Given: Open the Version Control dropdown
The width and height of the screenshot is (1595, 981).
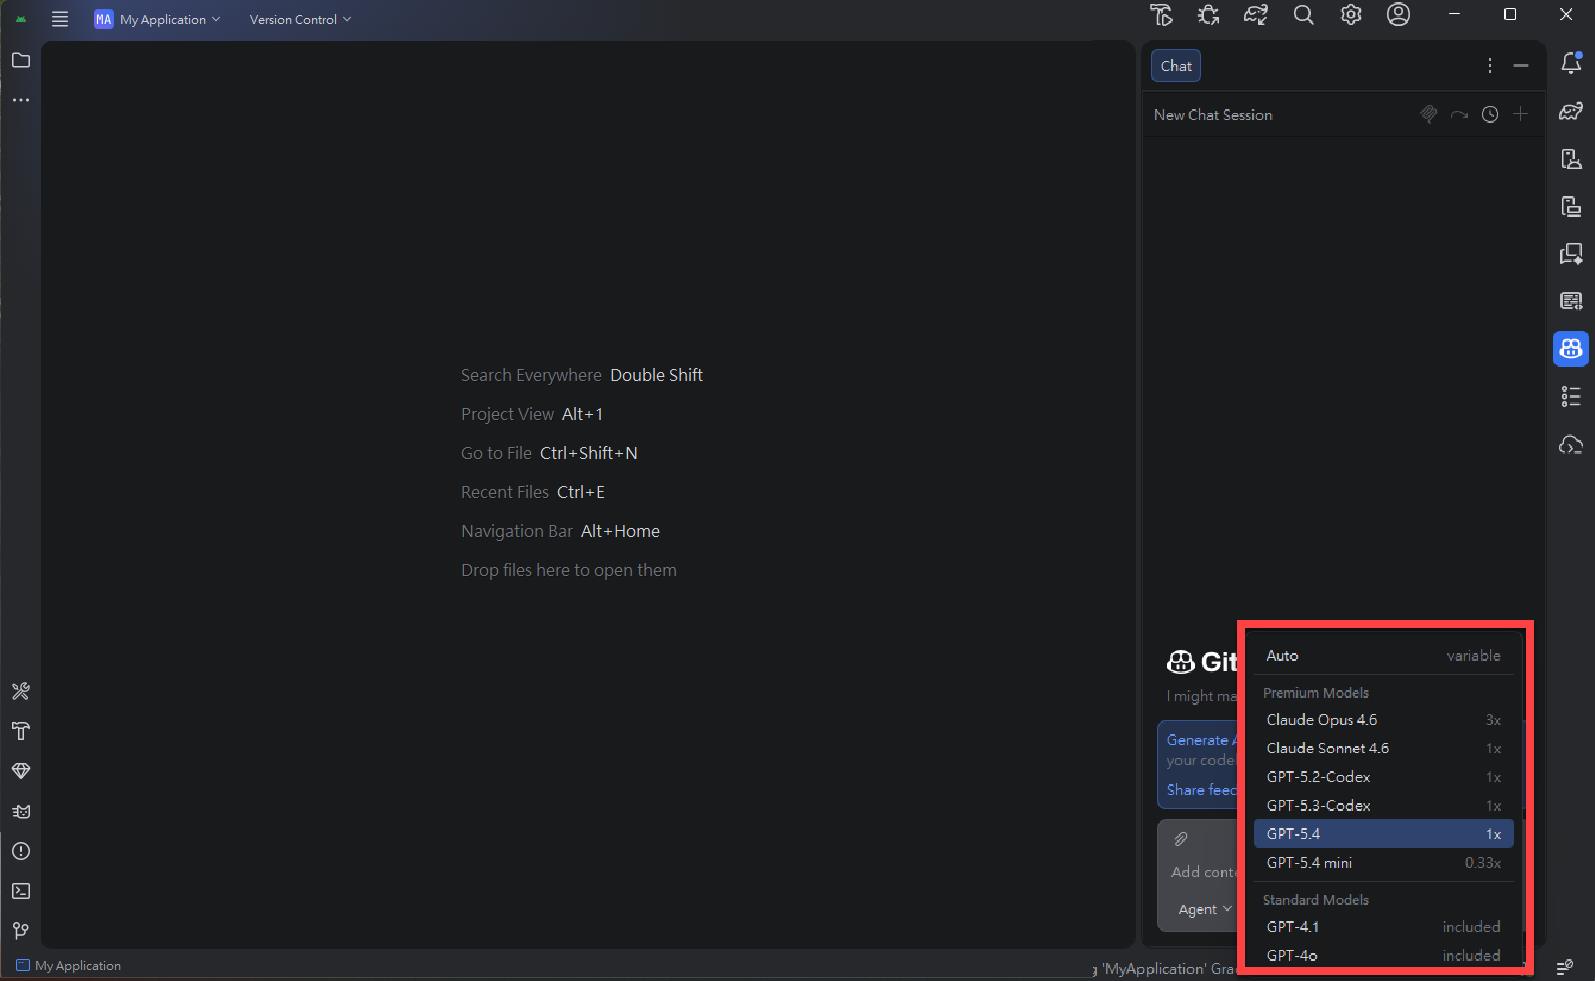Looking at the screenshot, I should tap(300, 19).
